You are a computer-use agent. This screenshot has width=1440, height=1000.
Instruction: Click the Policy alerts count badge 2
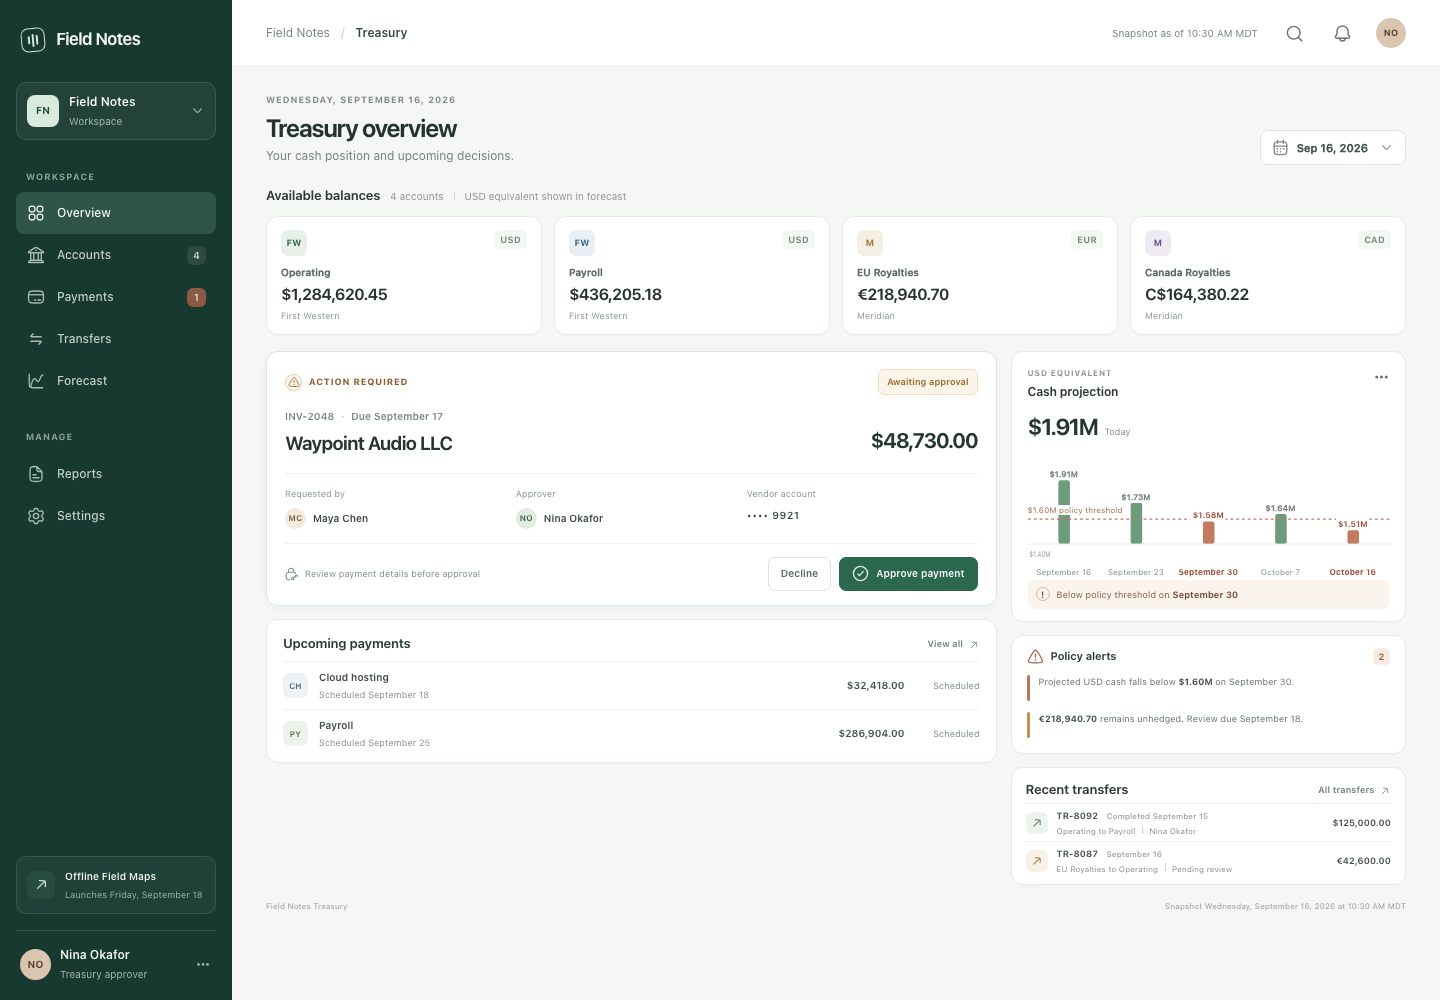pyautogui.click(x=1381, y=657)
